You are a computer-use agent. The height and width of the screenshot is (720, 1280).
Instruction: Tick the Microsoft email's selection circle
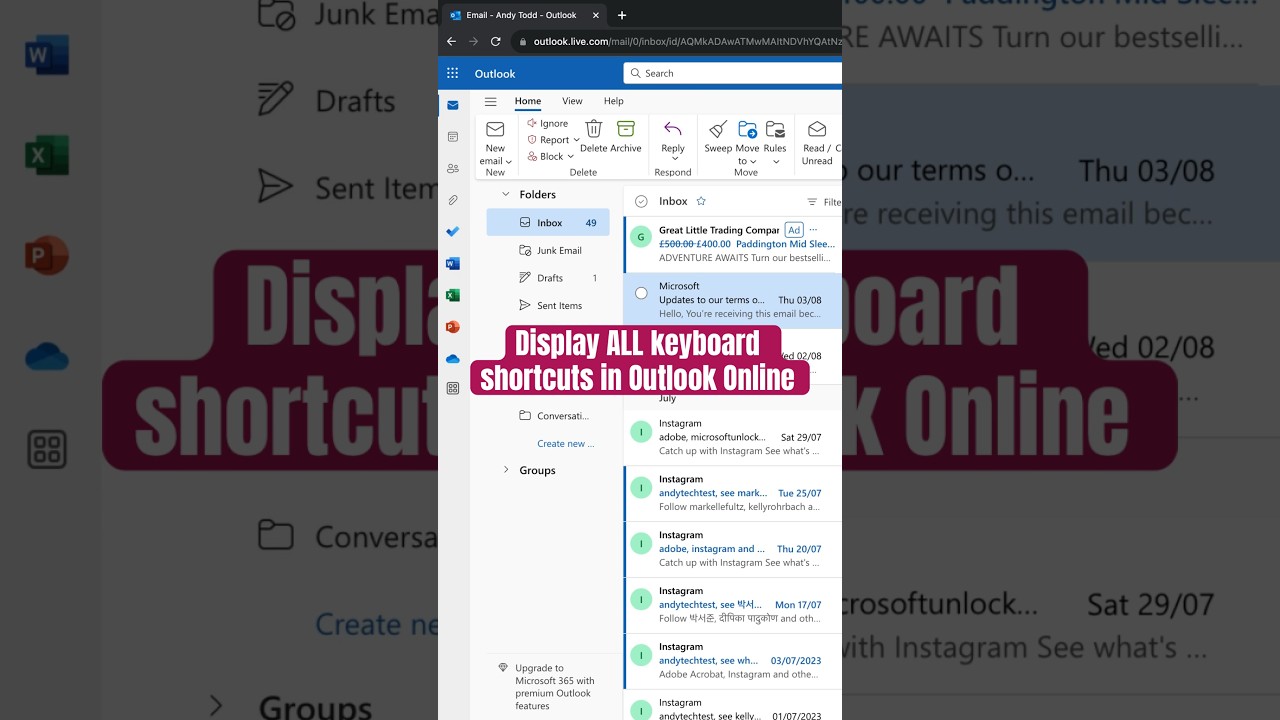point(641,293)
